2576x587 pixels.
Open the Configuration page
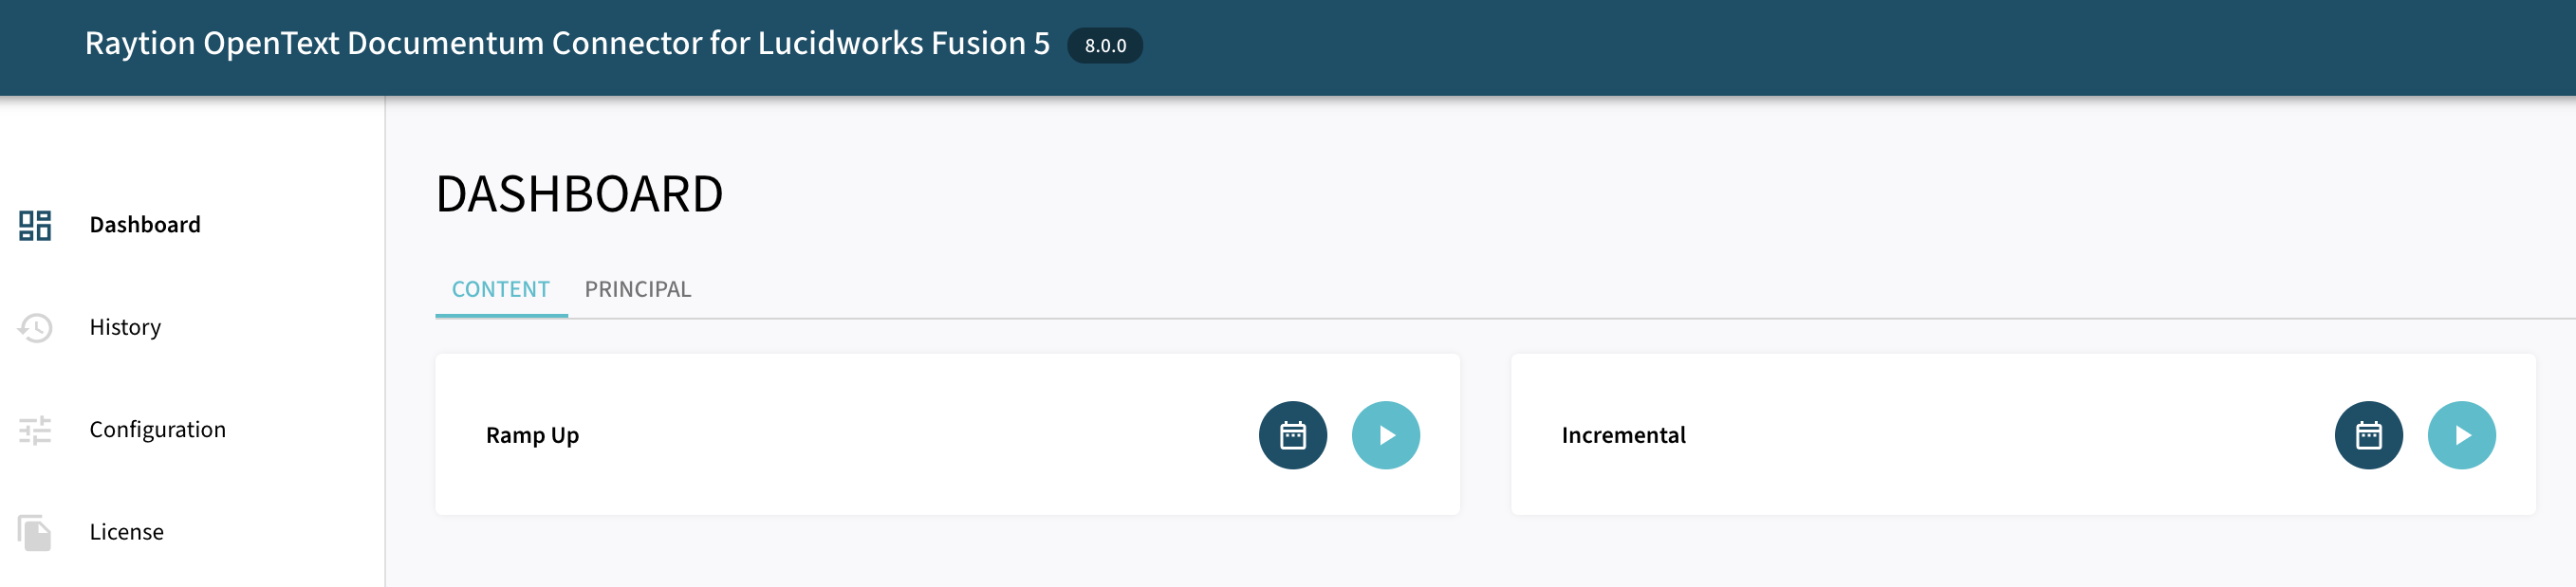[157, 430]
